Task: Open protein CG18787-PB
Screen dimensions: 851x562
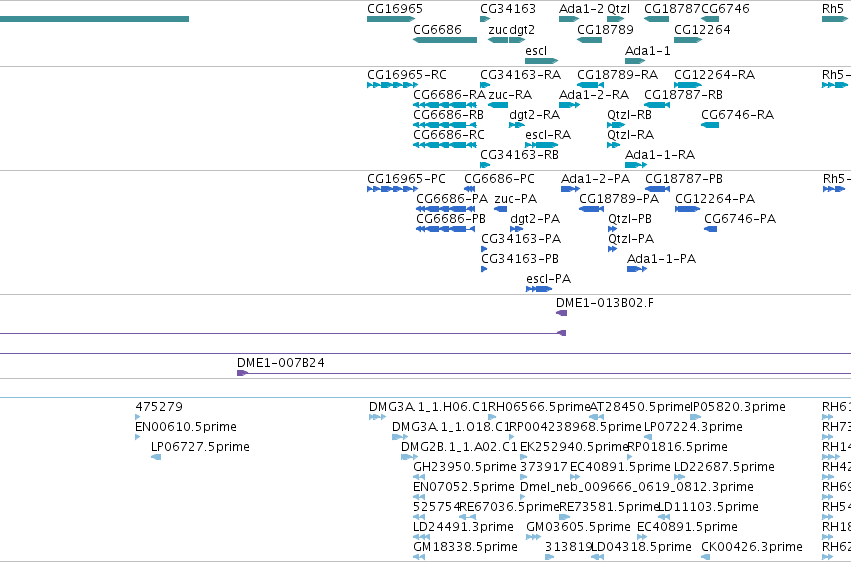Action: (x=657, y=189)
